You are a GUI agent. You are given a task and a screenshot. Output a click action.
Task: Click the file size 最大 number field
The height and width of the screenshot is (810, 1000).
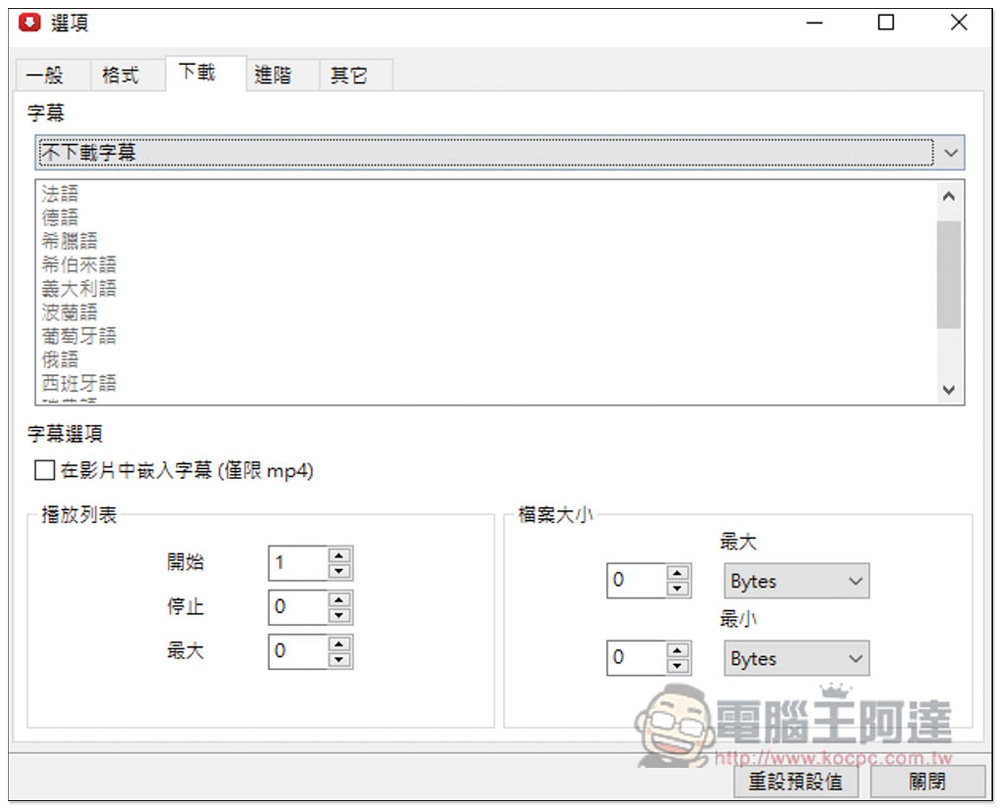(x=636, y=580)
